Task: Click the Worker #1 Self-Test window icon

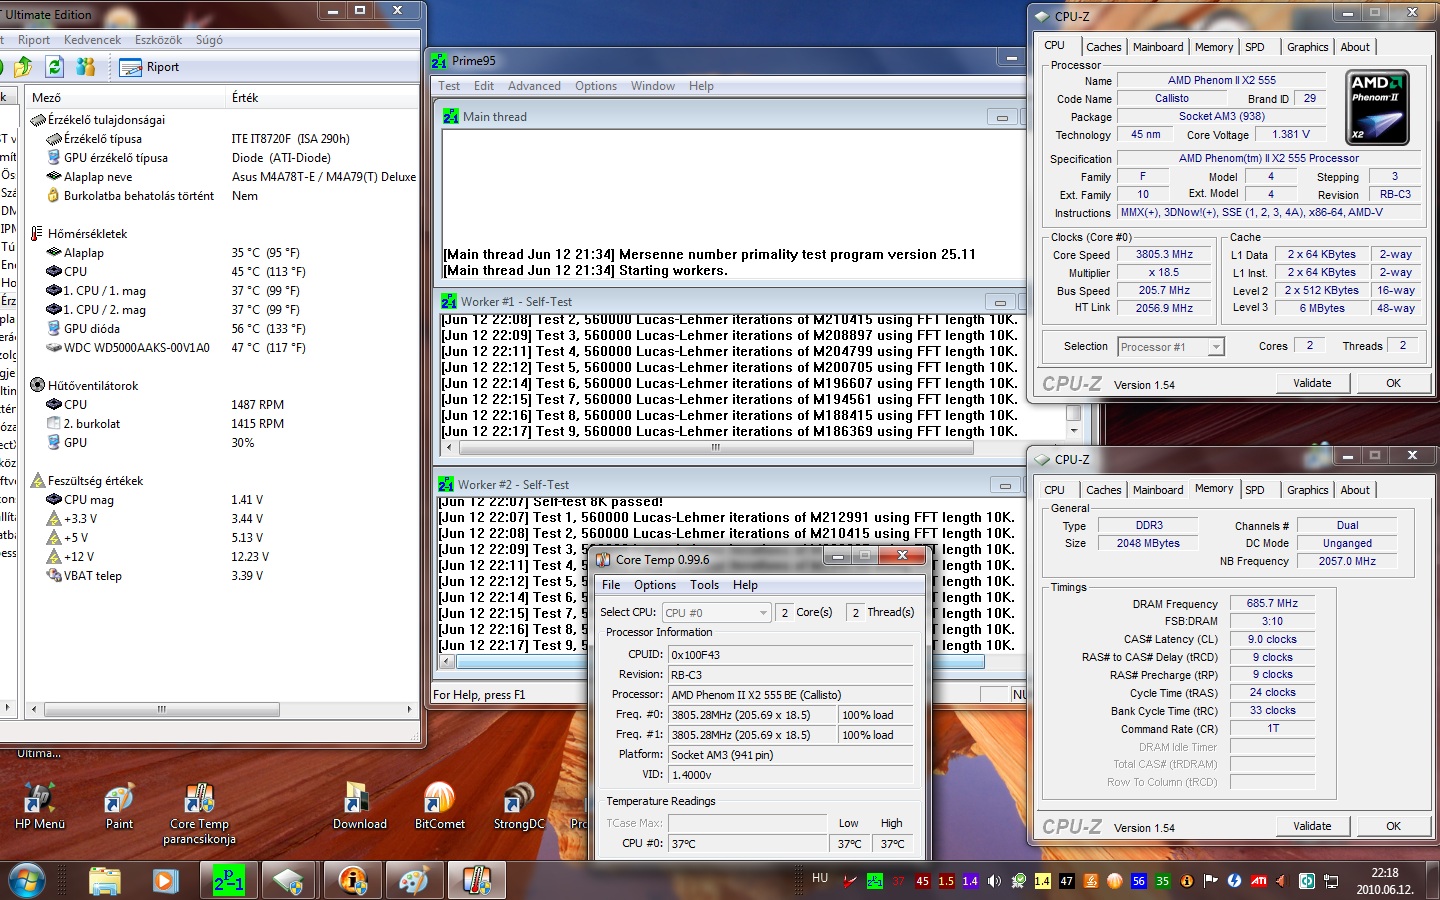Action: pyautogui.click(x=449, y=301)
